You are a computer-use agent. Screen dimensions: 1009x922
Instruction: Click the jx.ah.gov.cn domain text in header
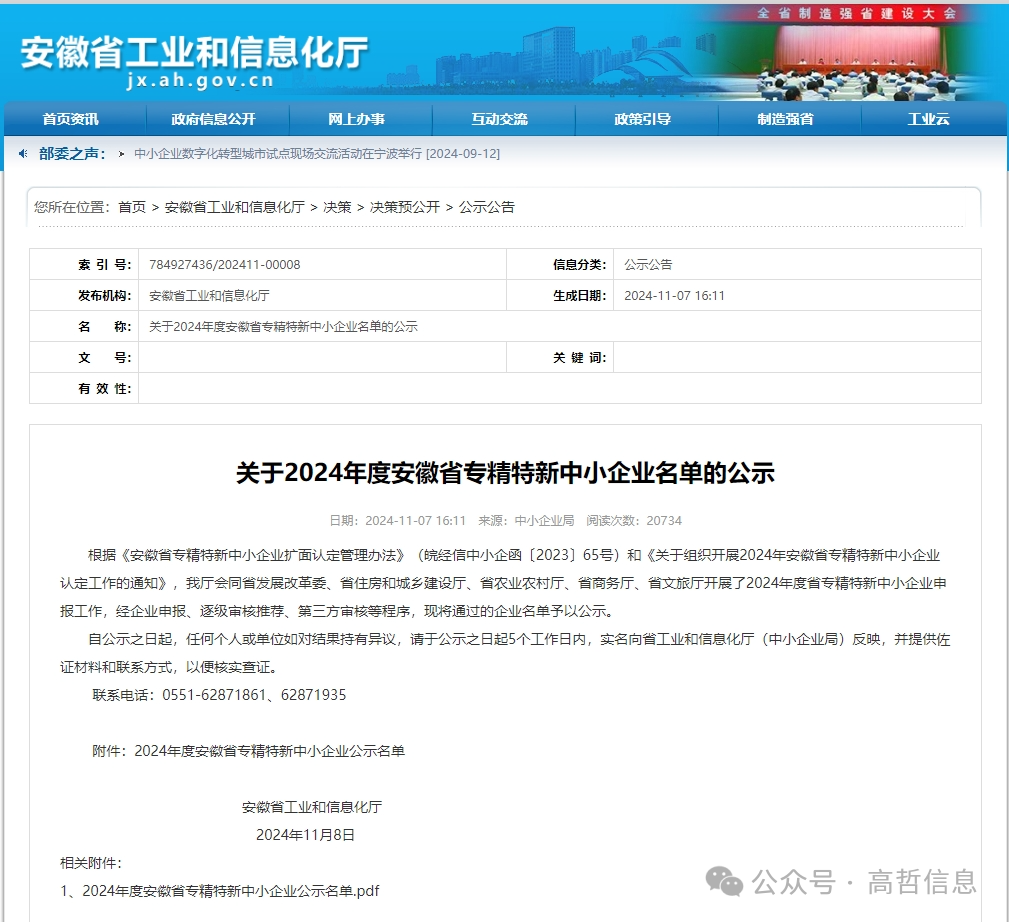click(200, 80)
